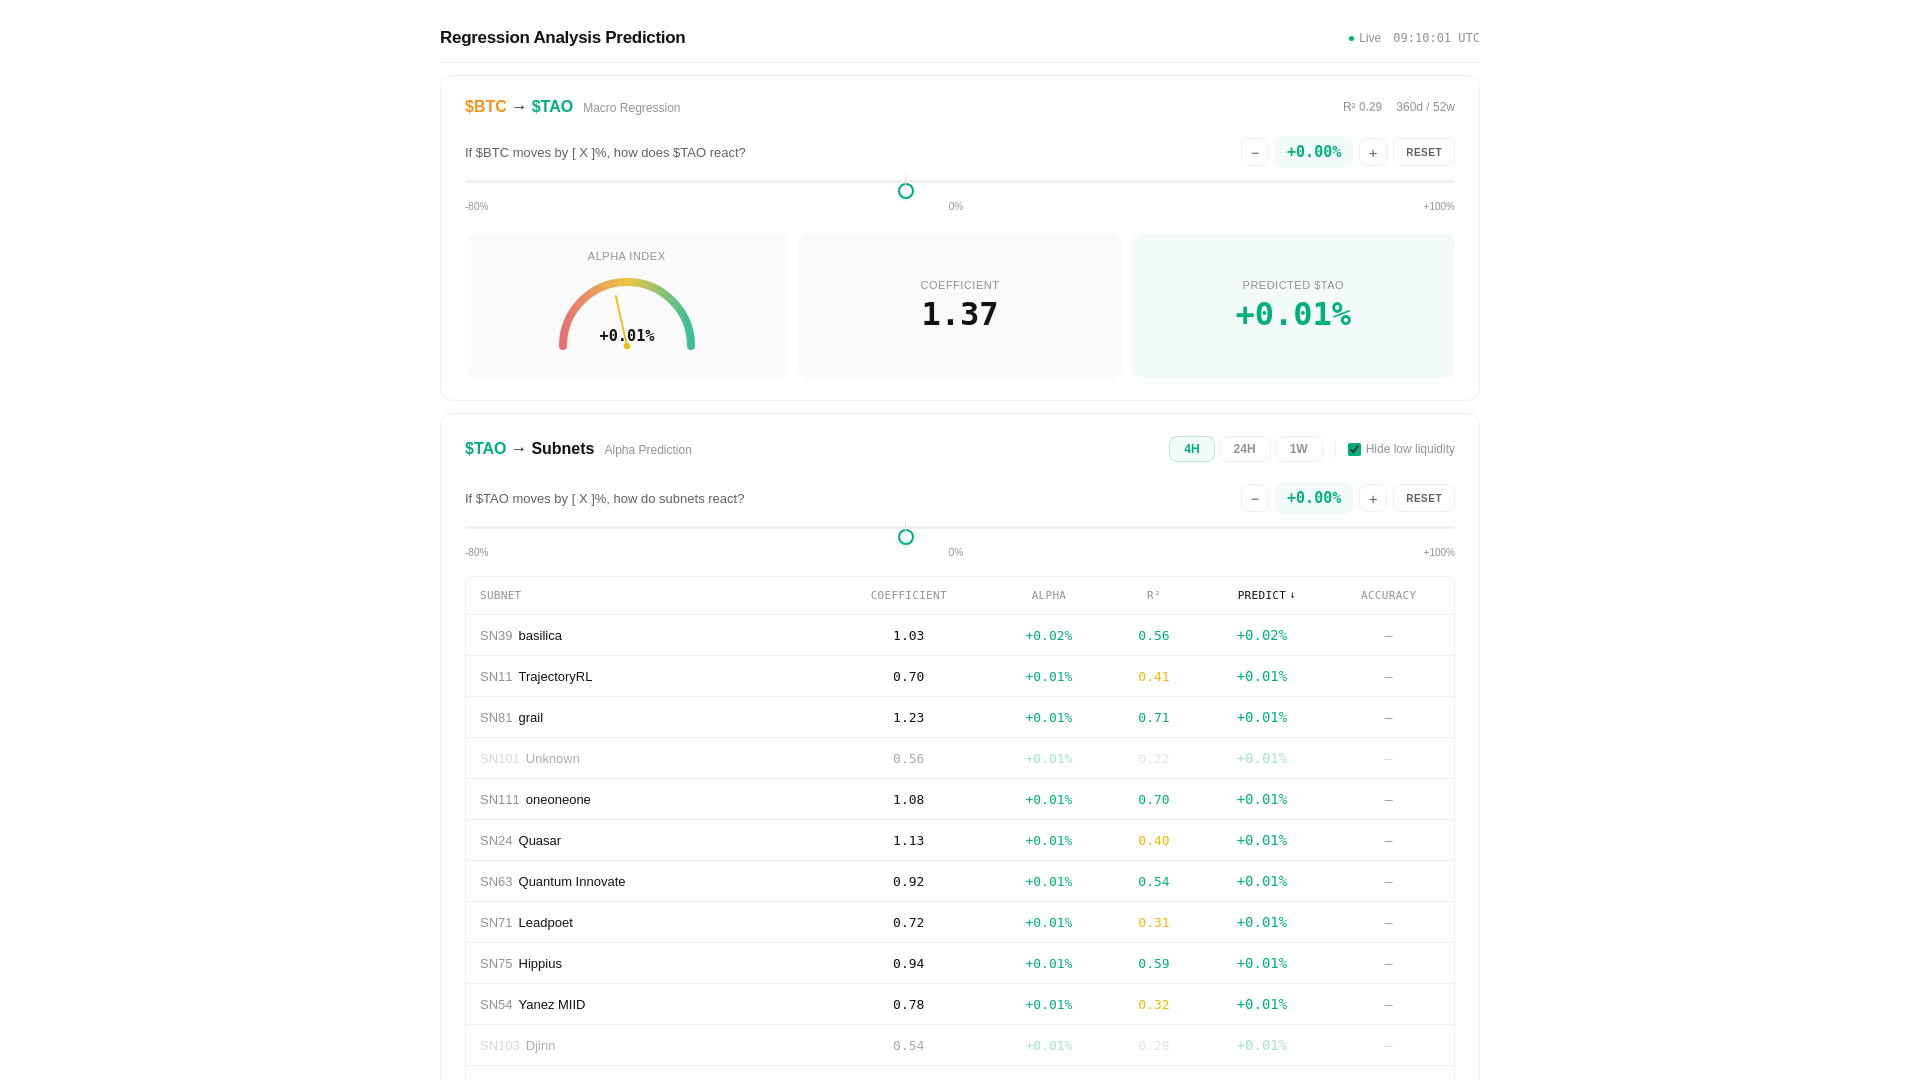The image size is (1920, 1080).
Task: Click Leadpoet R² value 0.31
Action: point(1153,922)
